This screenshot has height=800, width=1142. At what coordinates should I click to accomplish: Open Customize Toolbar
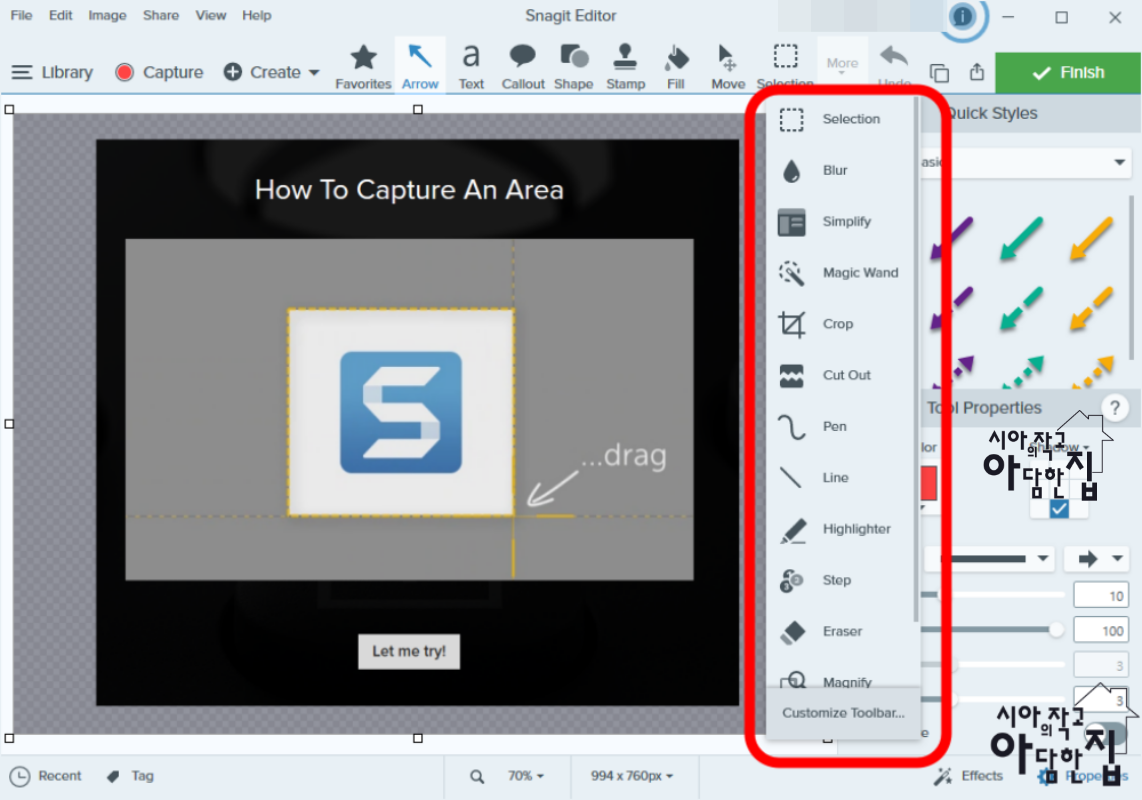pos(843,713)
